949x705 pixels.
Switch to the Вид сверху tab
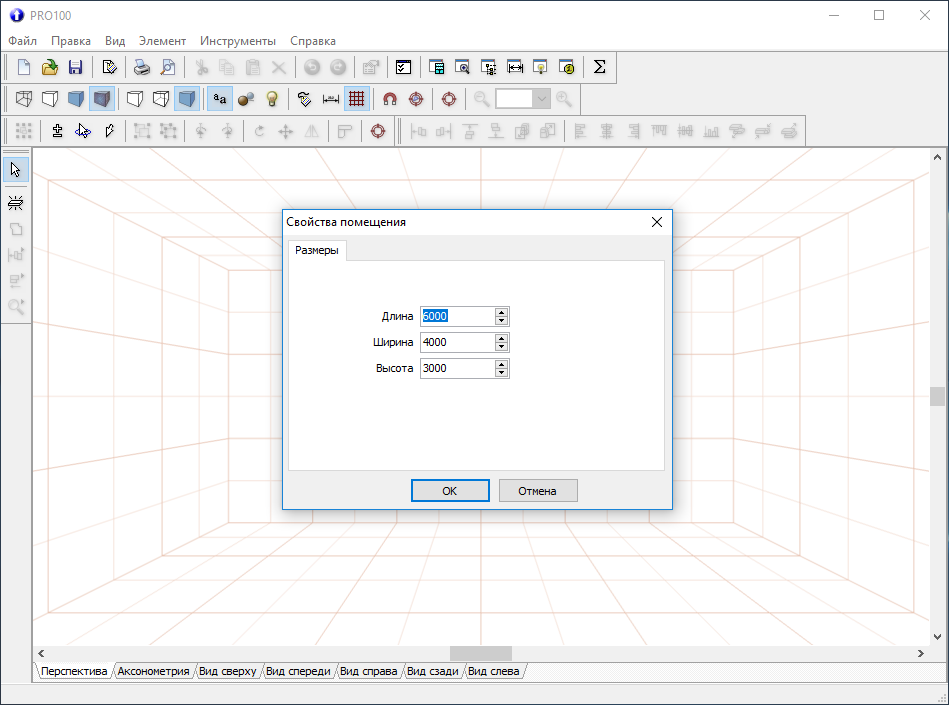pyautogui.click(x=228, y=671)
